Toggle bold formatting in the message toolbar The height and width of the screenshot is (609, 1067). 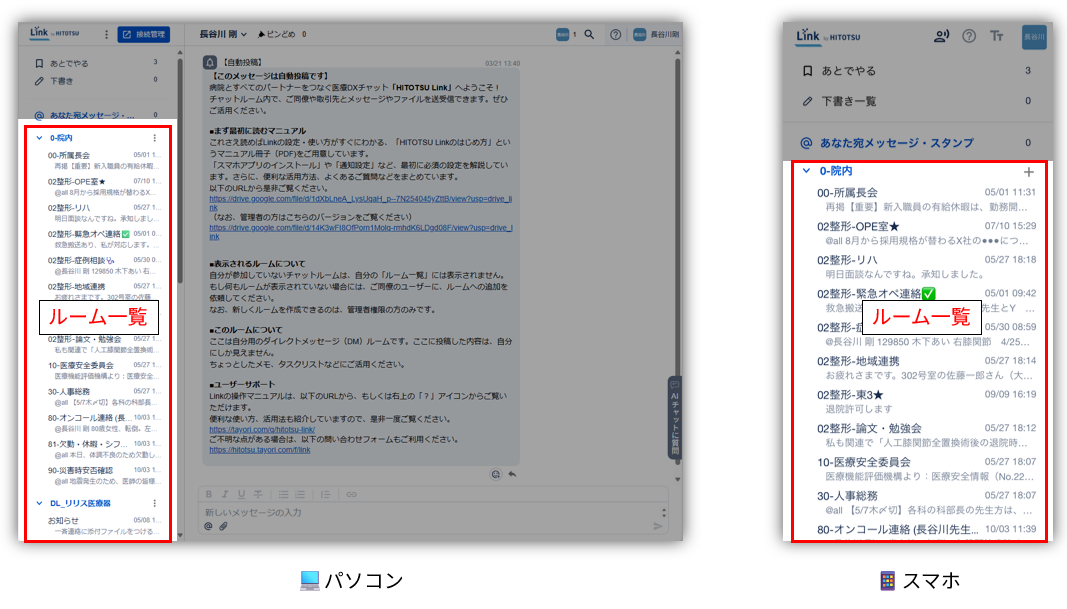pyautogui.click(x=210, y=494)
